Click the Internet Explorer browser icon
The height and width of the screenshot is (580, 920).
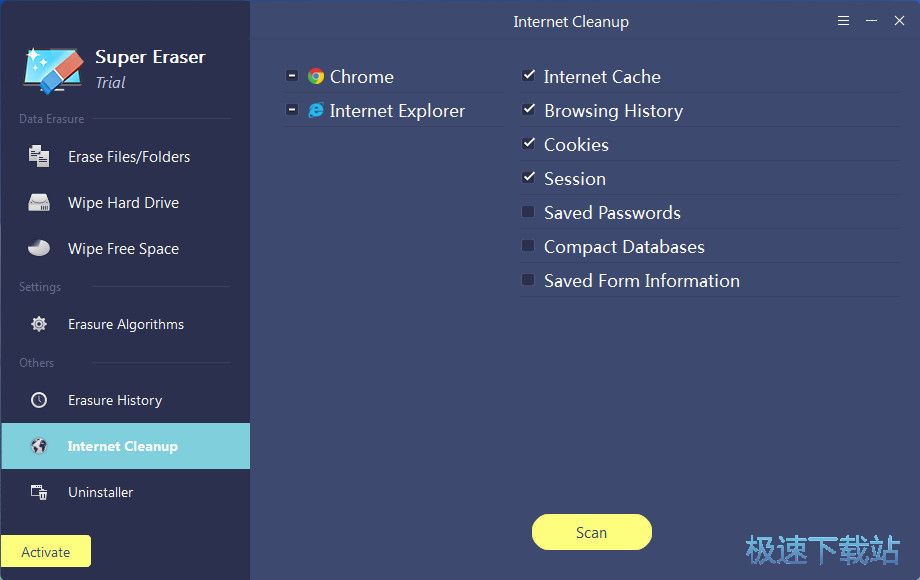pos(315,110)
